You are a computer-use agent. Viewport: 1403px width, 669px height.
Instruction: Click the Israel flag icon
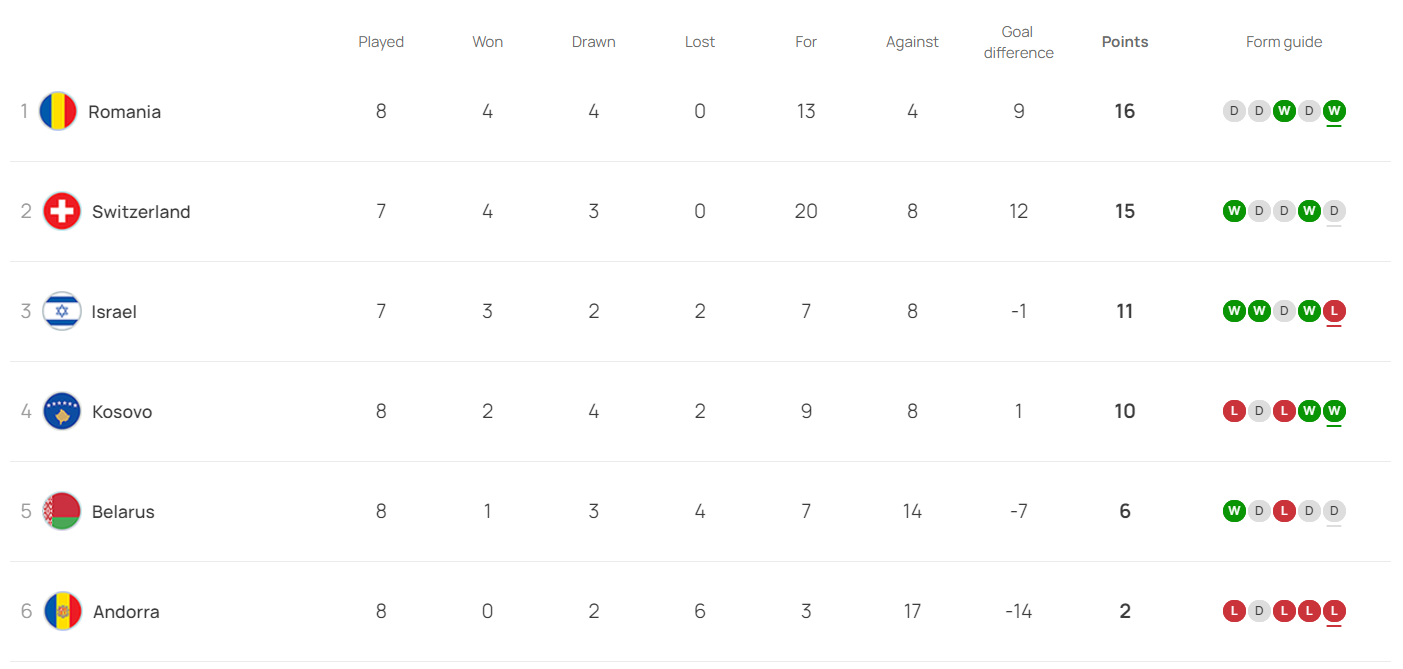click(x=62, y=311)
